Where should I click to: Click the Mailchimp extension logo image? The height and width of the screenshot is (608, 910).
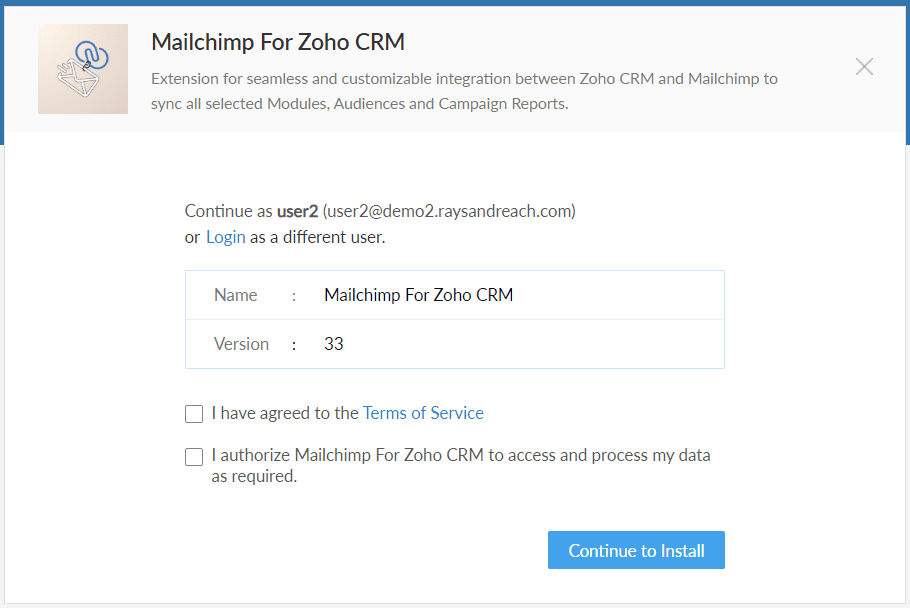click(83, 69)
